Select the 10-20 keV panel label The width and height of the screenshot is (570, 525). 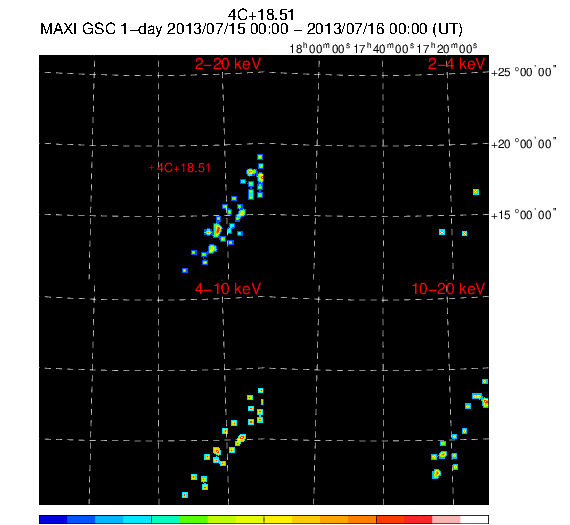pyautogui.click(x=448, y=289)
